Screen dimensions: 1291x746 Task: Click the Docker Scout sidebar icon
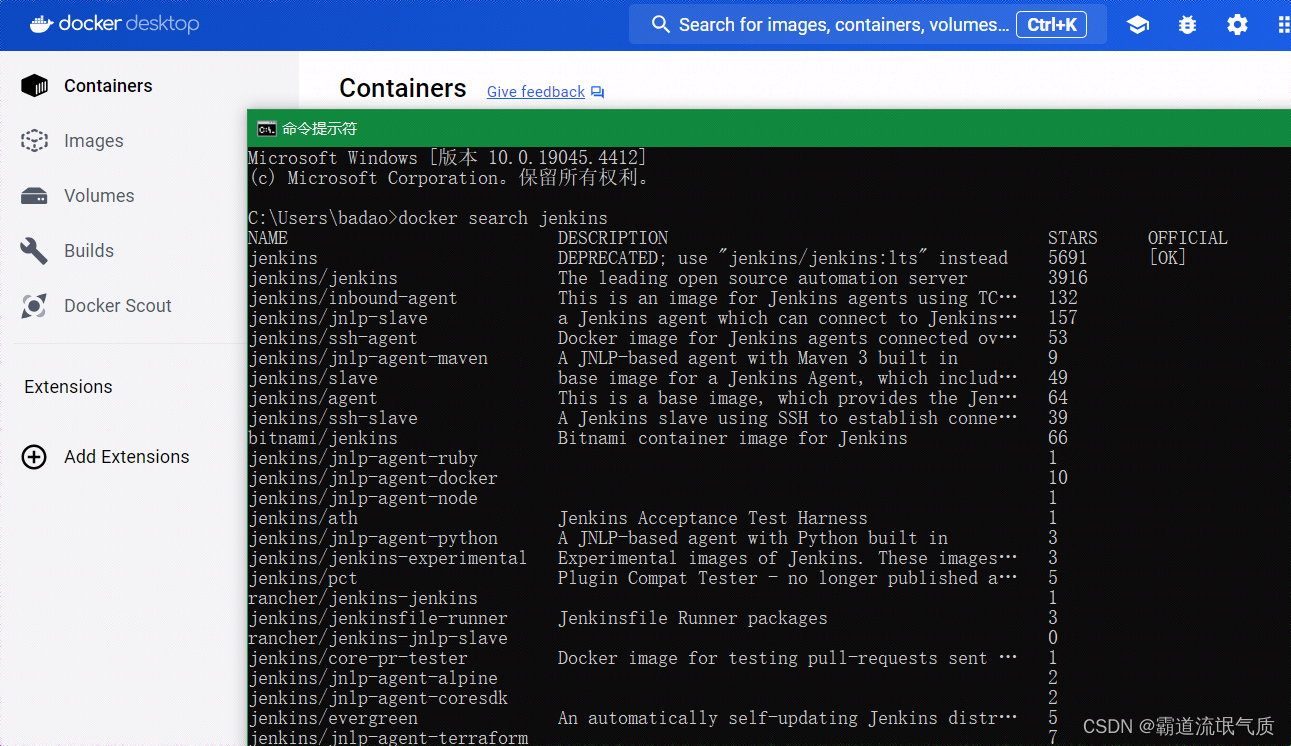click(x=35, y=306)
